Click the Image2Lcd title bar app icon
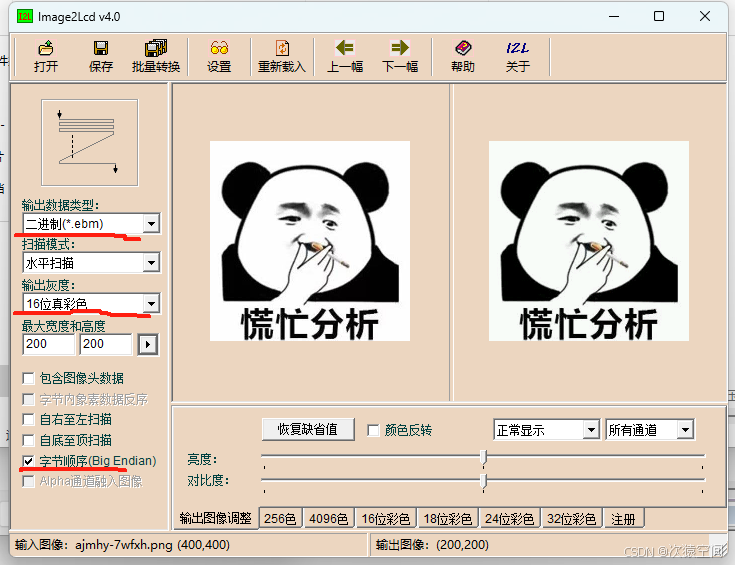The height and width of the screenshot is (565, 735). 24,16
